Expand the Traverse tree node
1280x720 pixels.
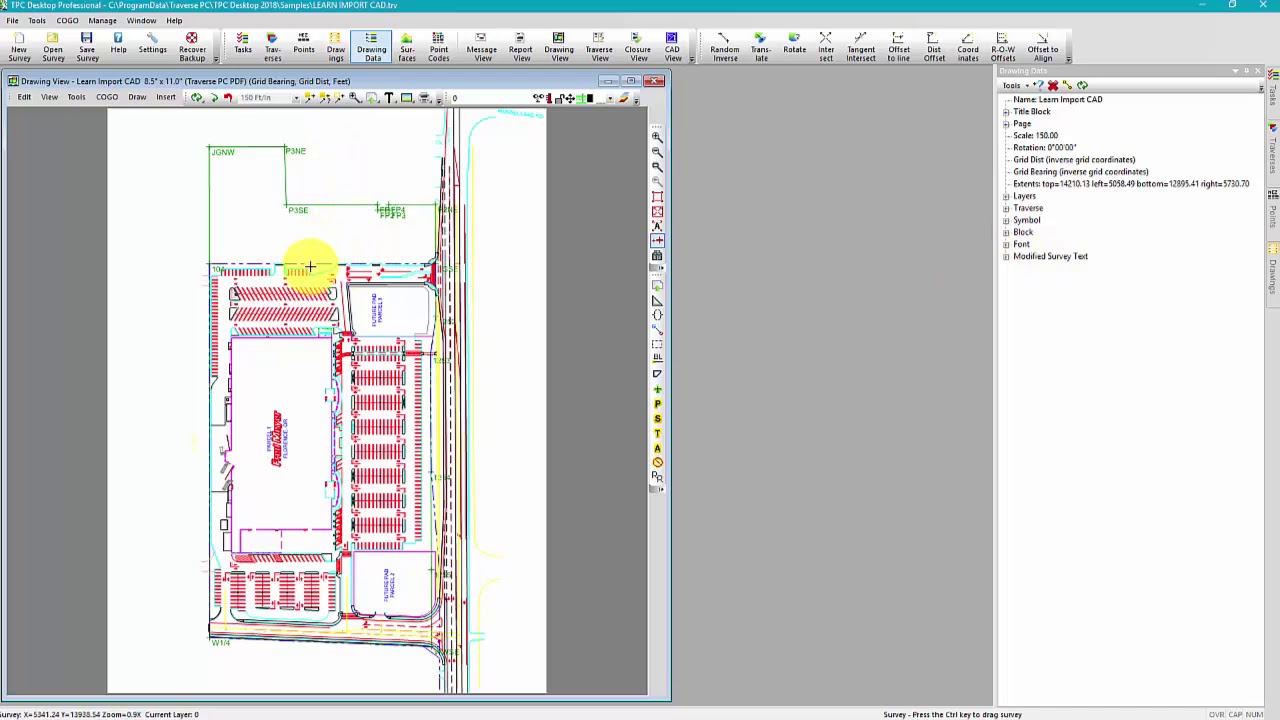pyautogui.click(x=1006, y=208)
